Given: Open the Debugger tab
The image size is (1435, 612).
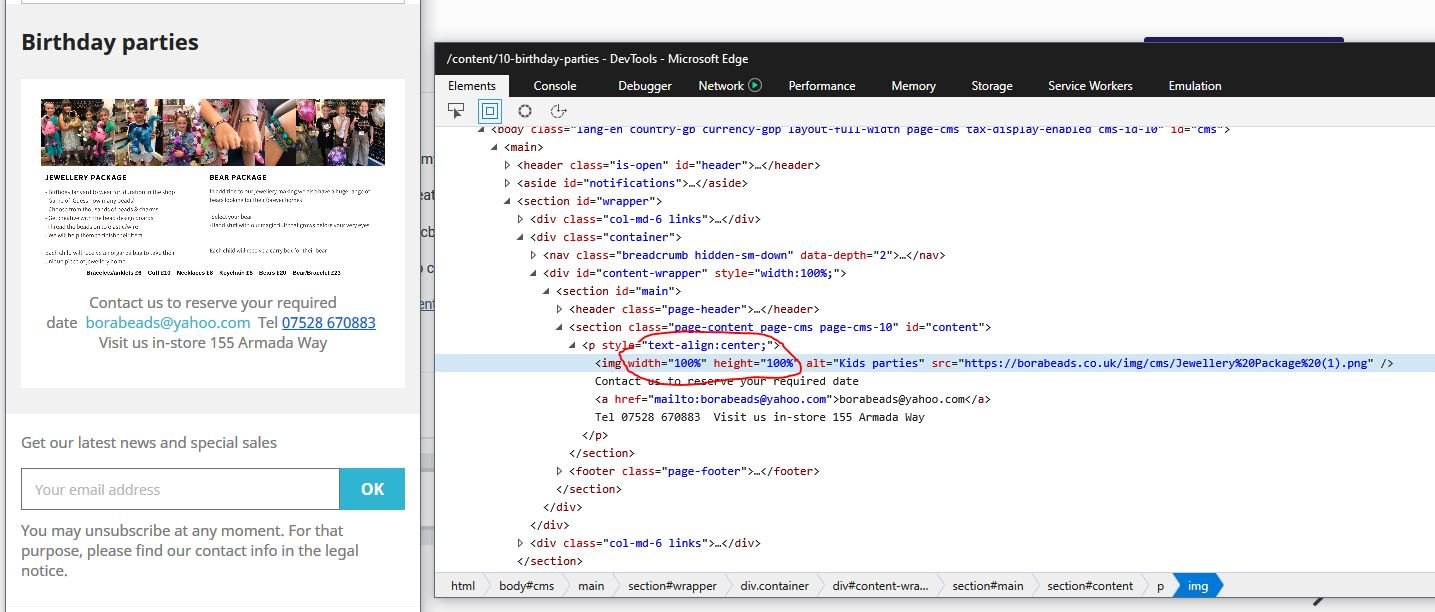Looking at the screenshot, I should tap(645, 86).
